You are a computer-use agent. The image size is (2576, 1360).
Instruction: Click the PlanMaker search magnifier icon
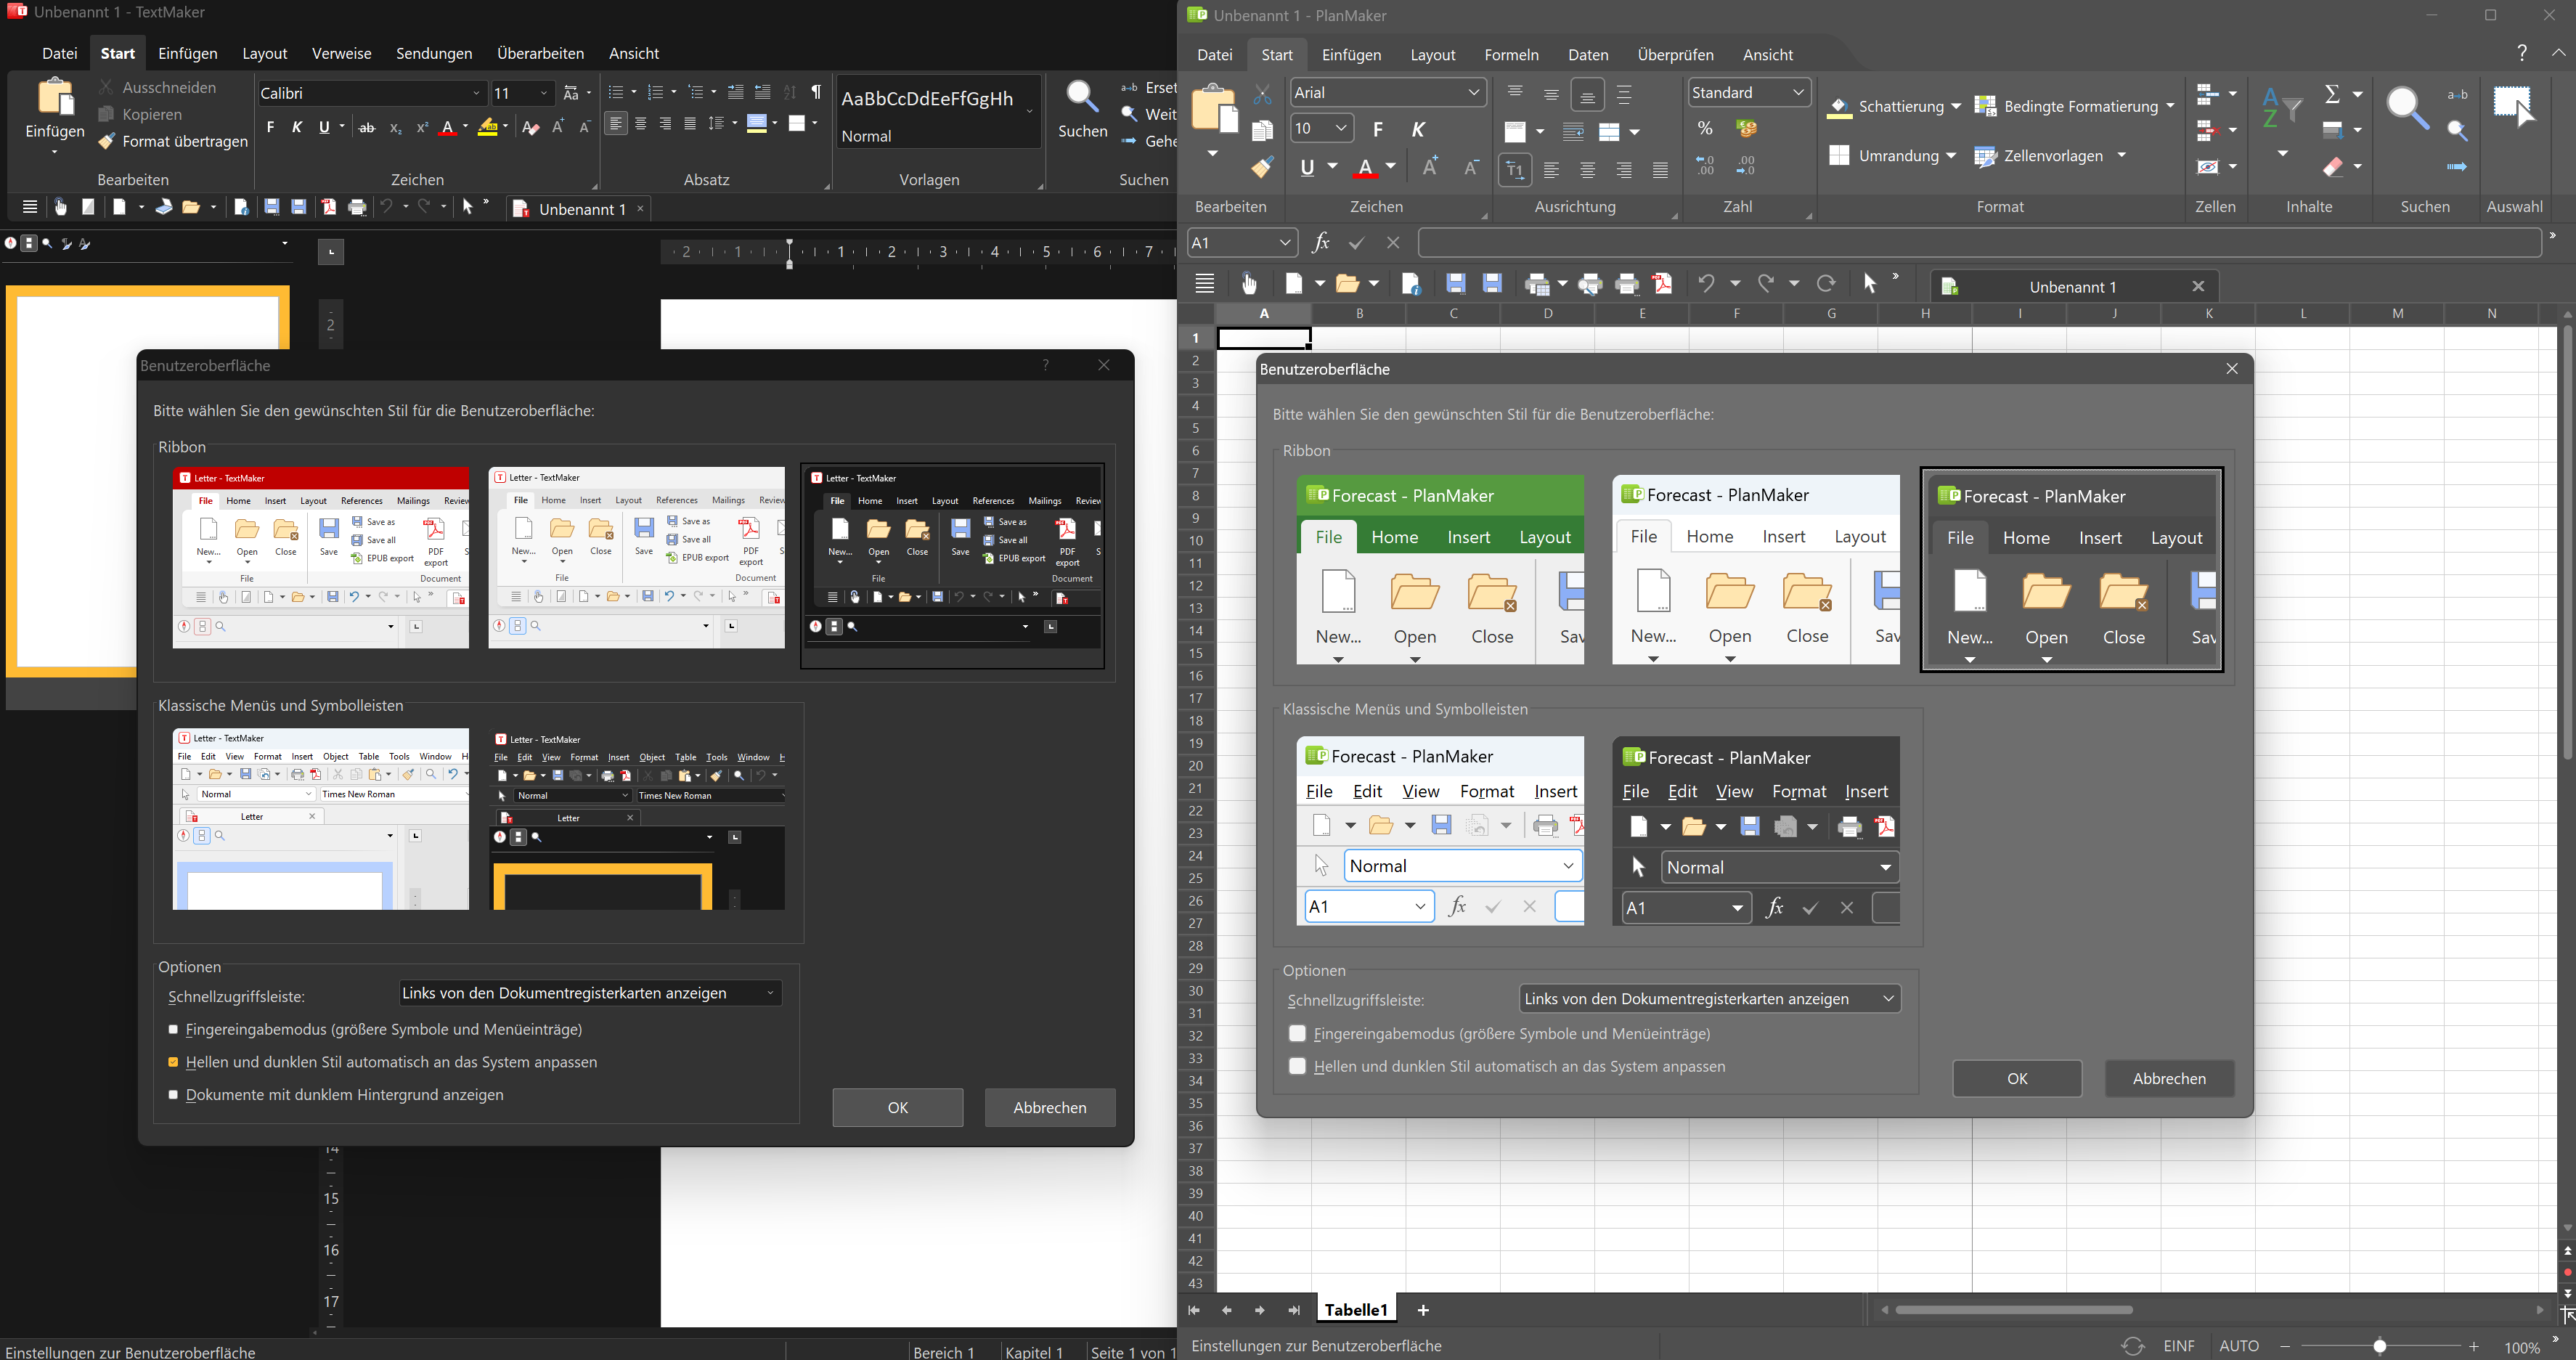click(x=2408, y=108)
